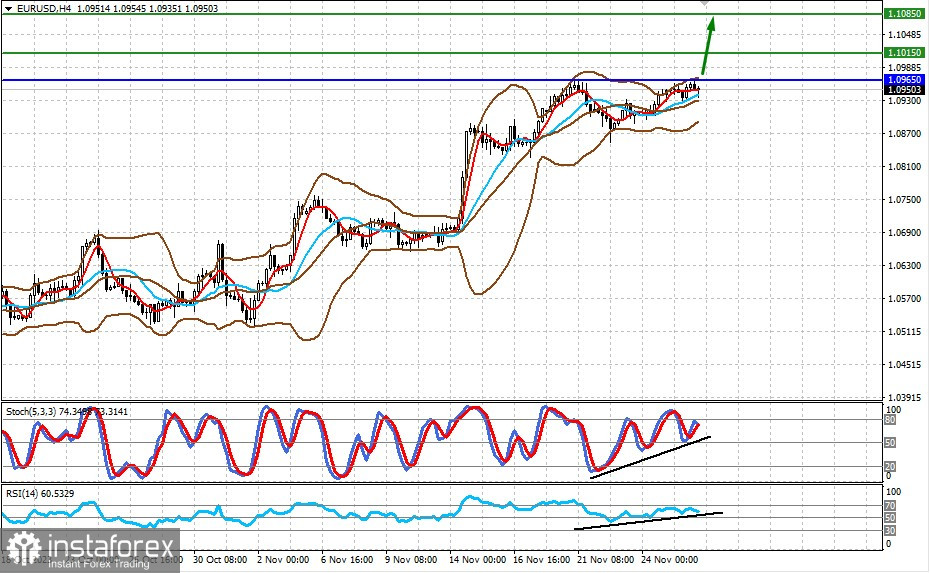Click the 1.04515 price scale value
Viewport: 930px width, 573px height.
(x=904, y=365)
